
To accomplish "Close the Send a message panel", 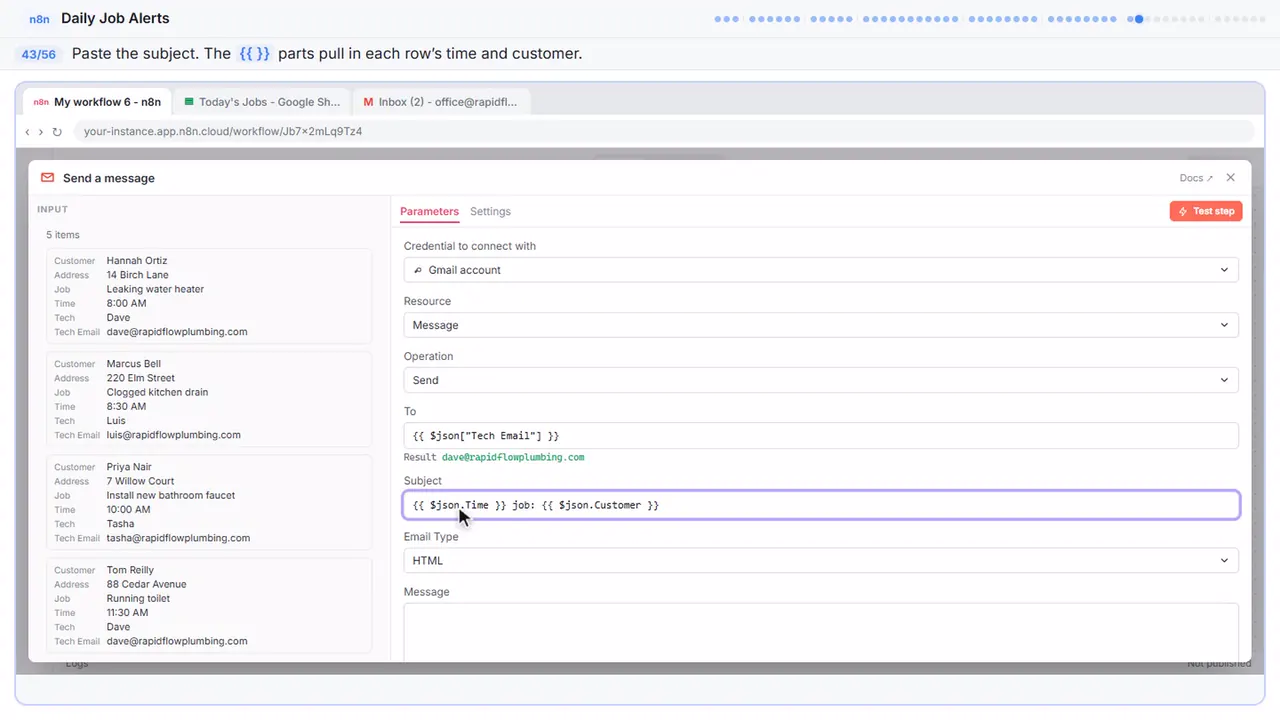I will point(1231,178).
